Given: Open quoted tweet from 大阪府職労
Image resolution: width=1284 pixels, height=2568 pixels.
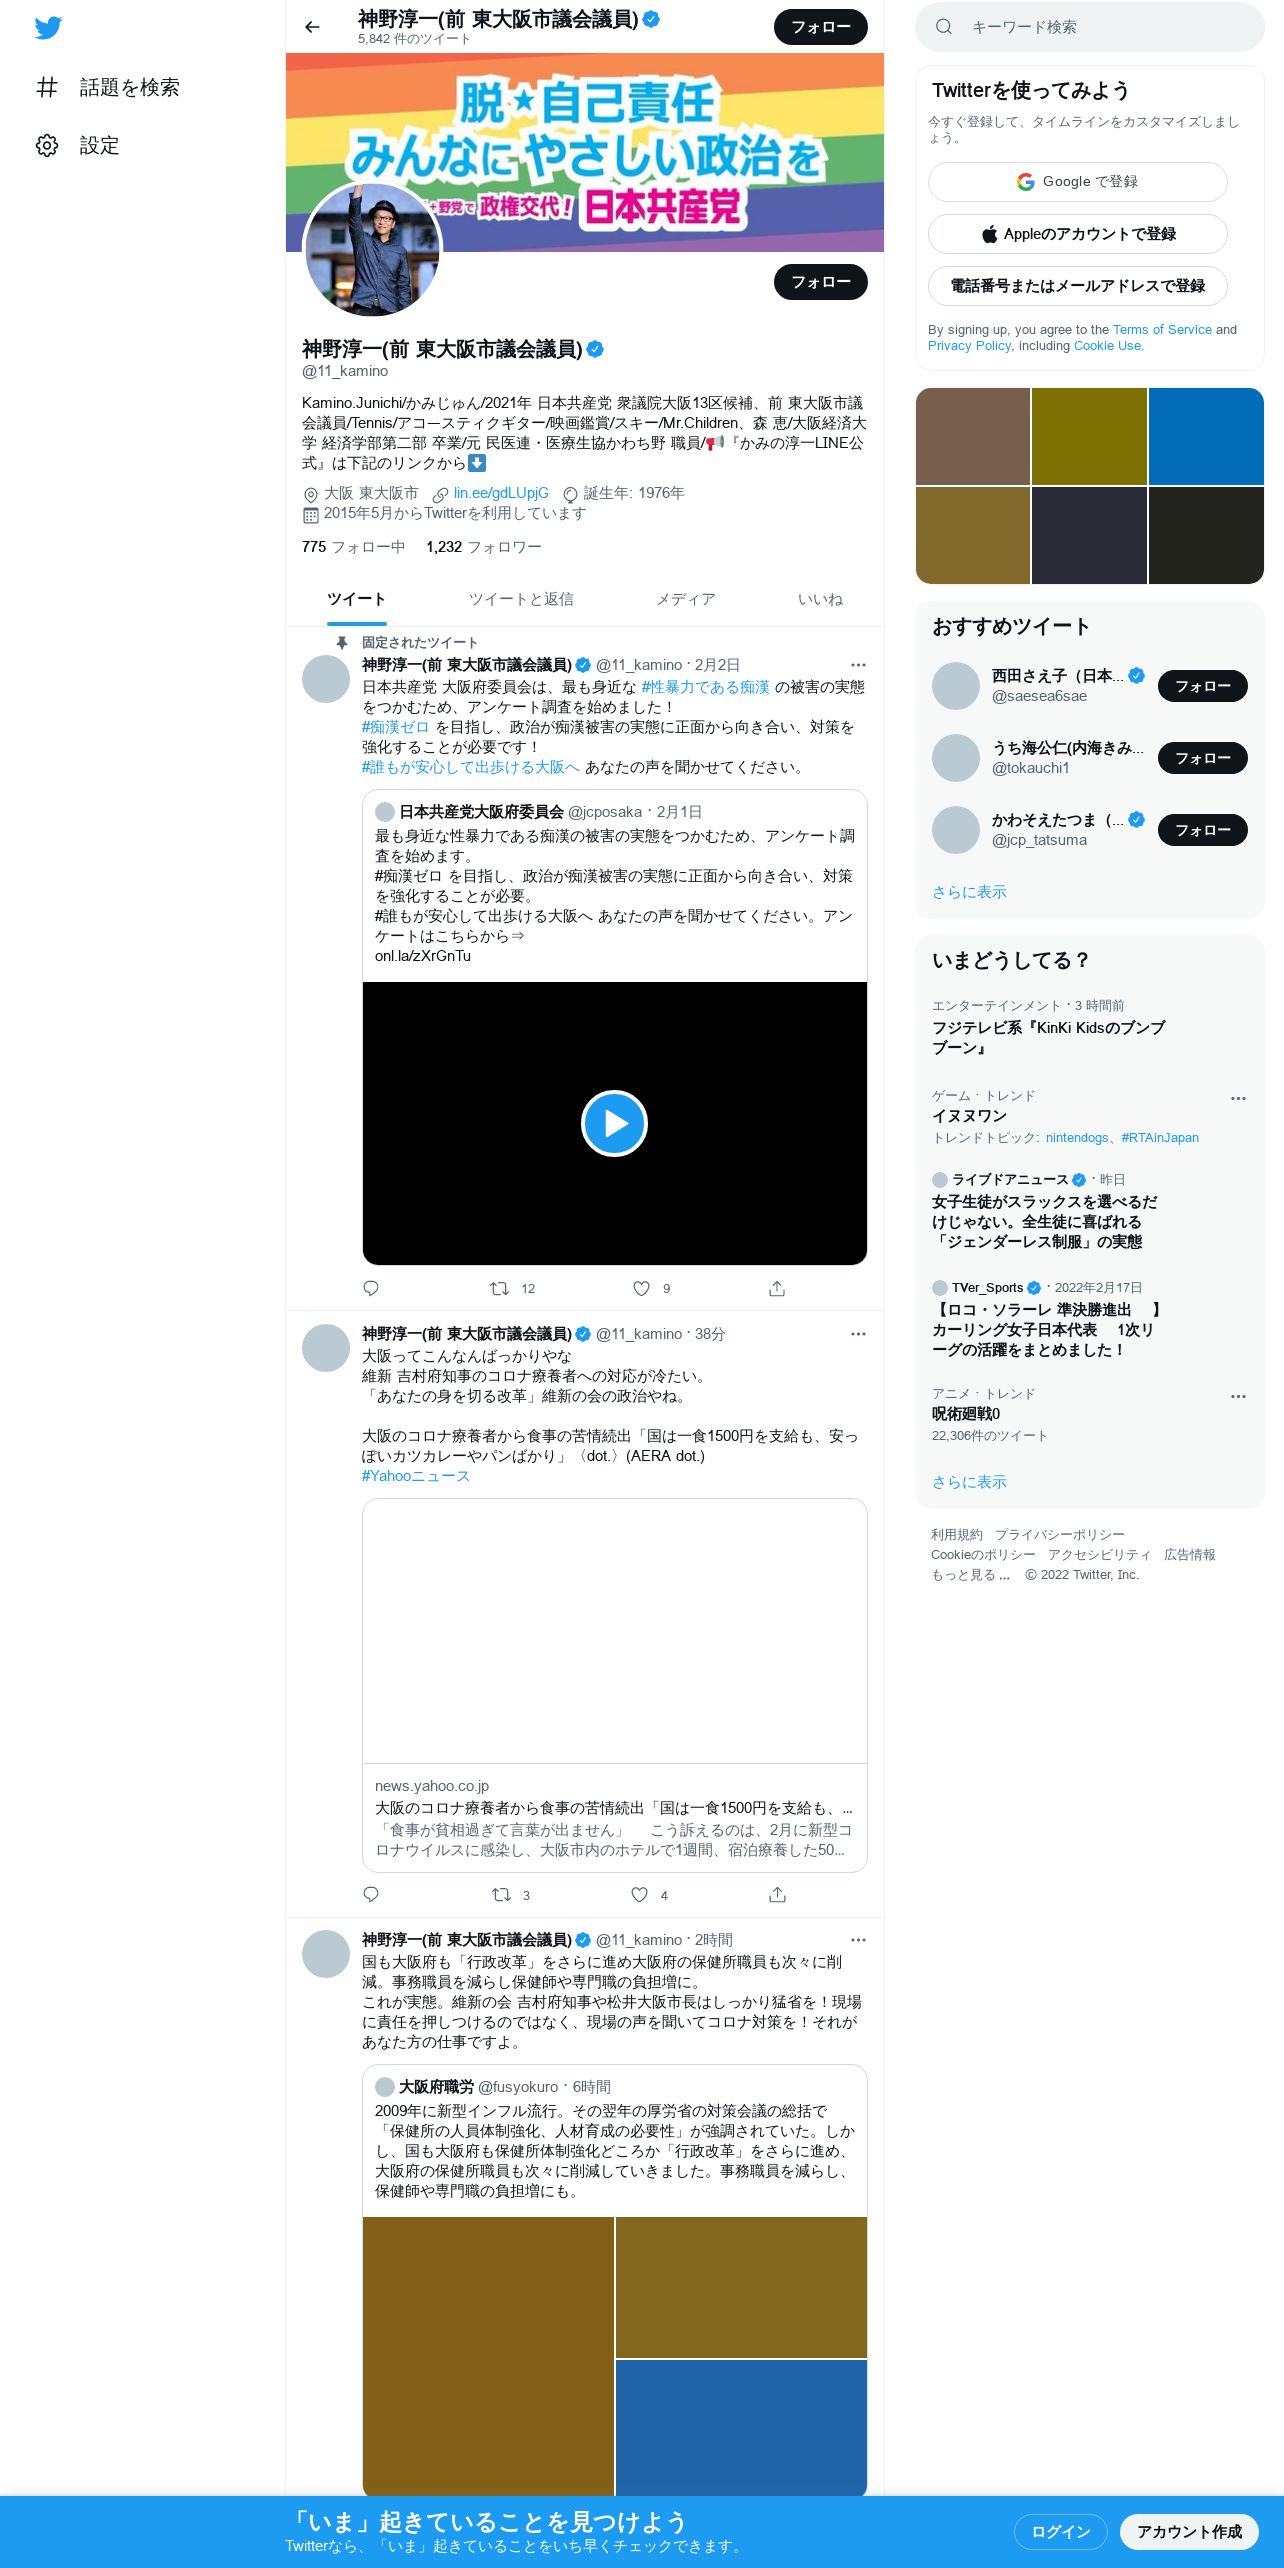Looking at the screenshot, I should [x=614, y=2281].
